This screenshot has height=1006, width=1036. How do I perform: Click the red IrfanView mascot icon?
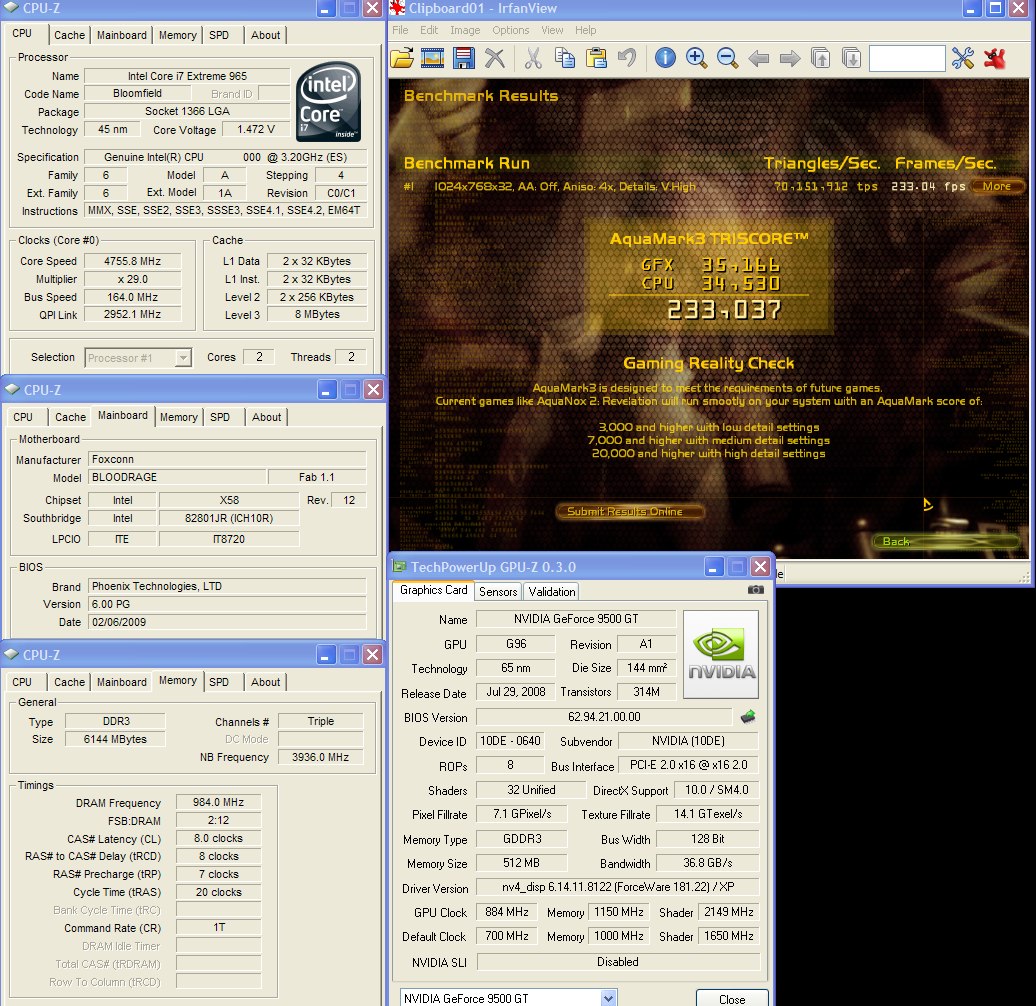click(994, 58)
